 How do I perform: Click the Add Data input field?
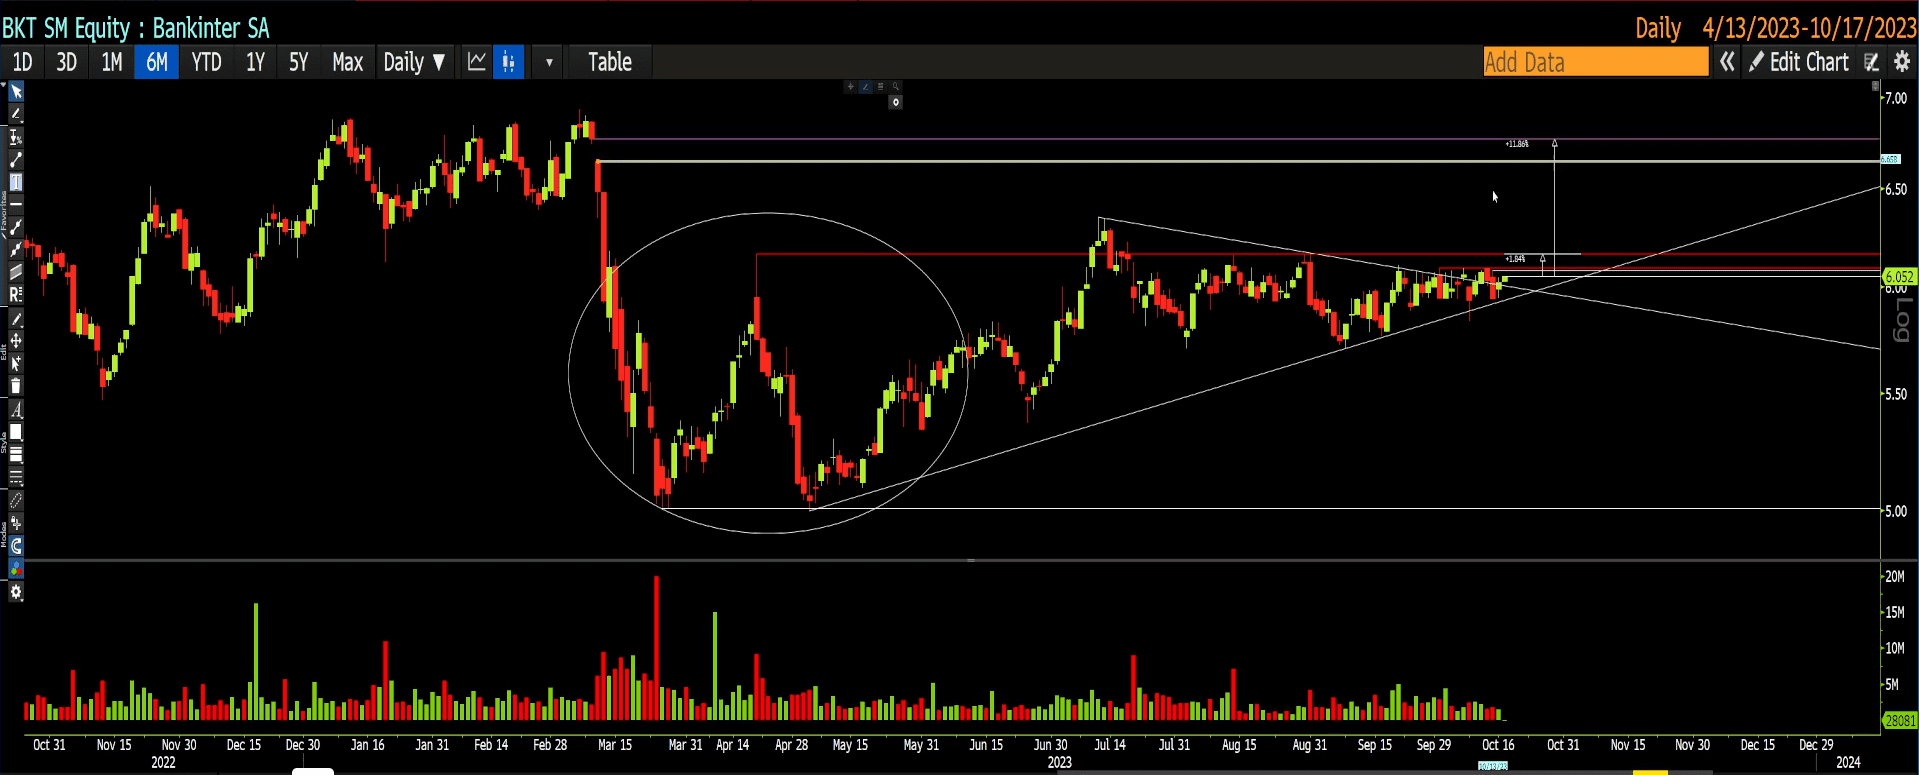pyautogui.click(x=1596, y=62)
